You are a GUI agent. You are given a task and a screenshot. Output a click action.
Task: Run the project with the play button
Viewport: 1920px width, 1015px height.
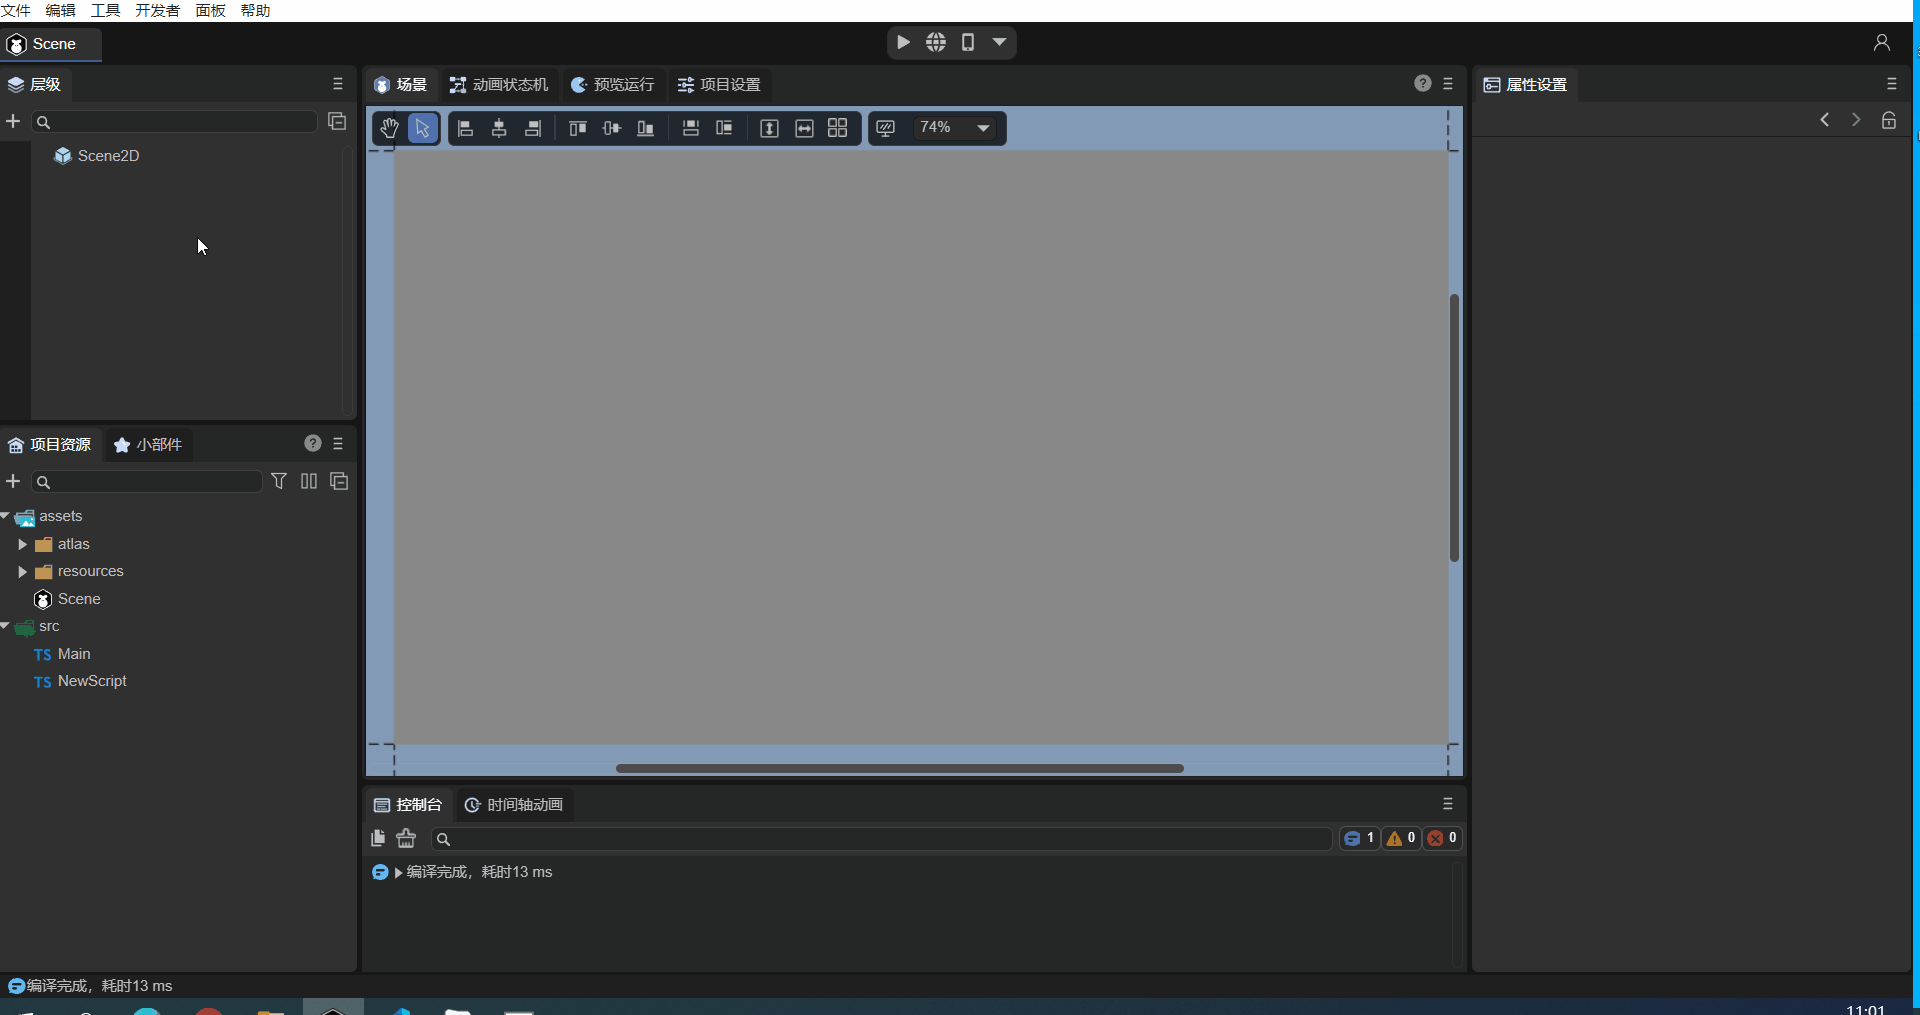(x=903, y=42)
